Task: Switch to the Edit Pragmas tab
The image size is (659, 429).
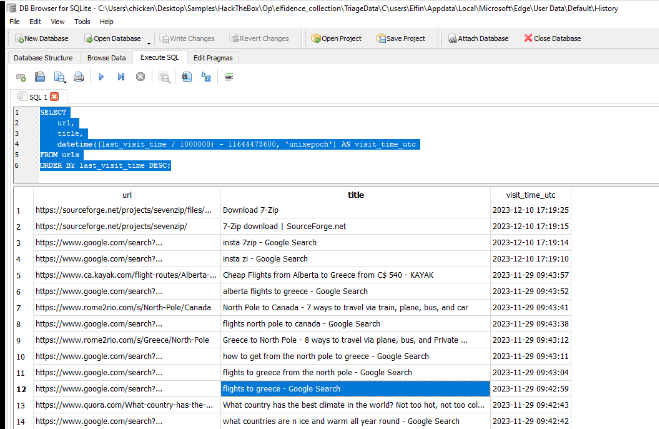Action: 213,58
